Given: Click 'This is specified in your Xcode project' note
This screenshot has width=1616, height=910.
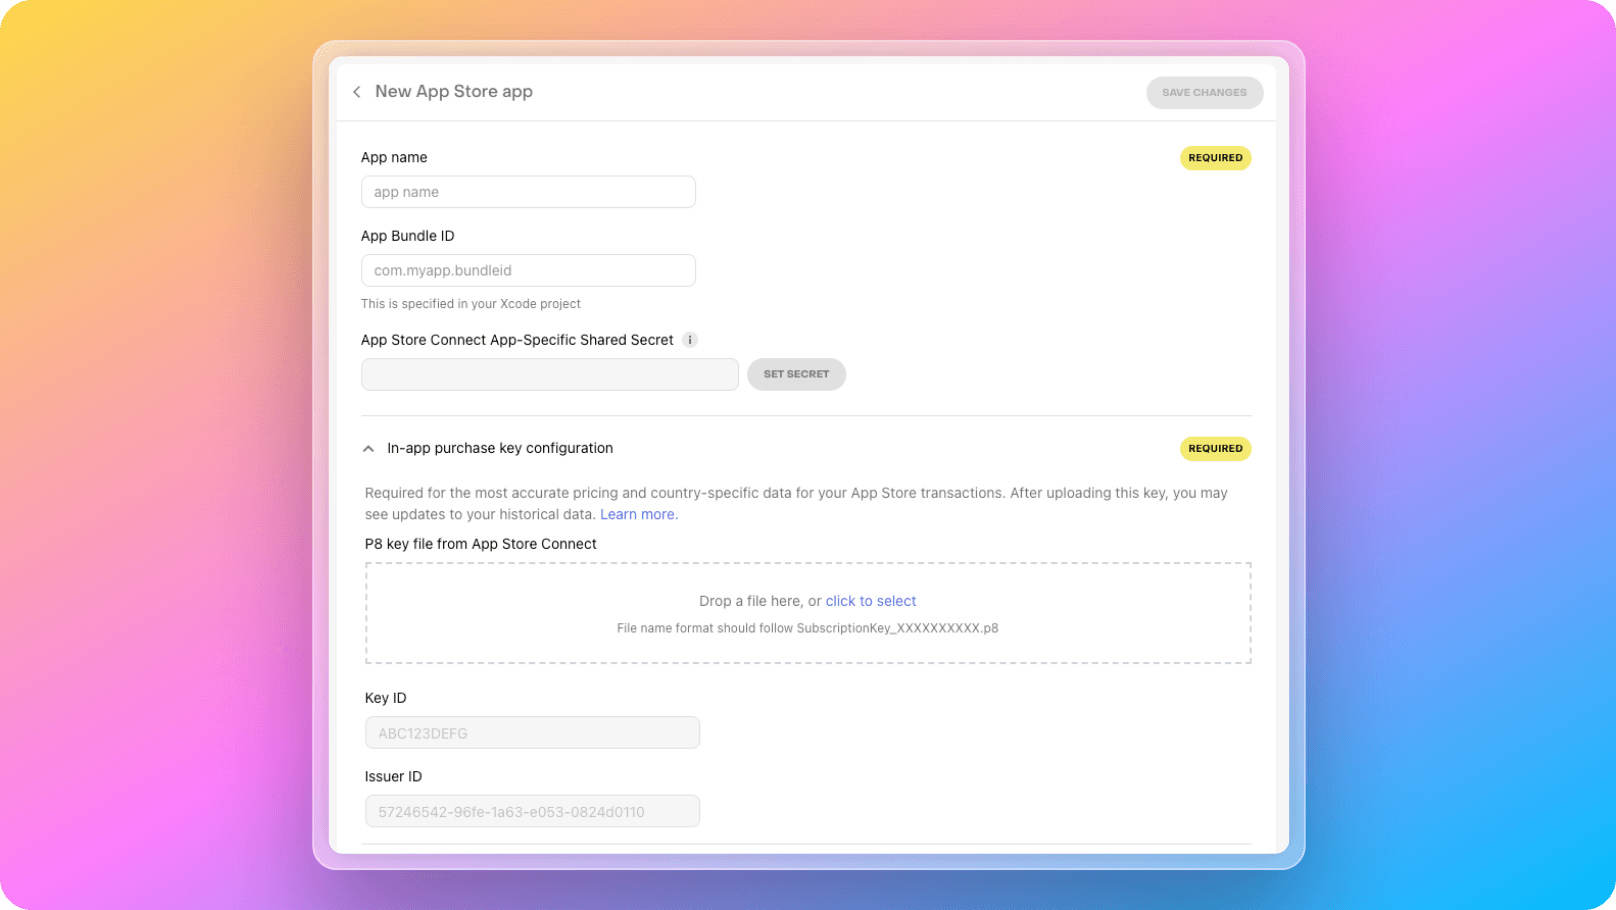Looking at the screenshot, I should 471,304.
